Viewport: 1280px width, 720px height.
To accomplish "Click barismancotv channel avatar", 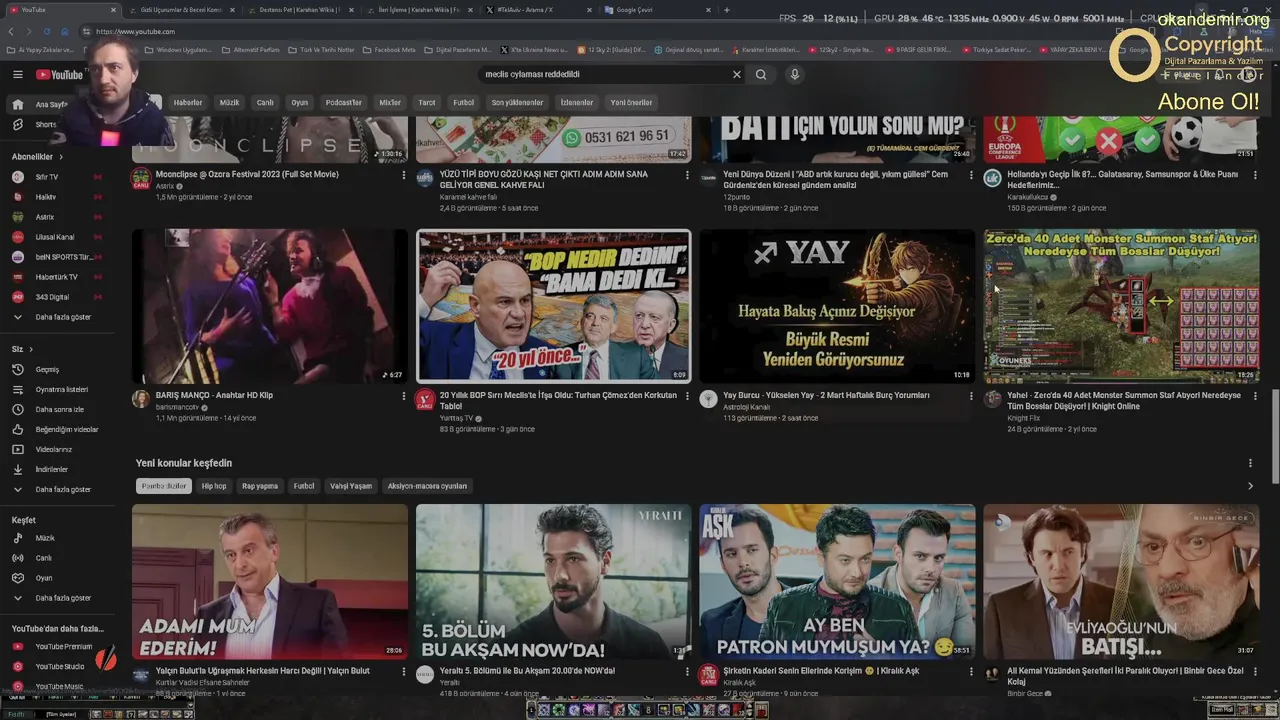I will pyautogui.click(x=141, y=399).
